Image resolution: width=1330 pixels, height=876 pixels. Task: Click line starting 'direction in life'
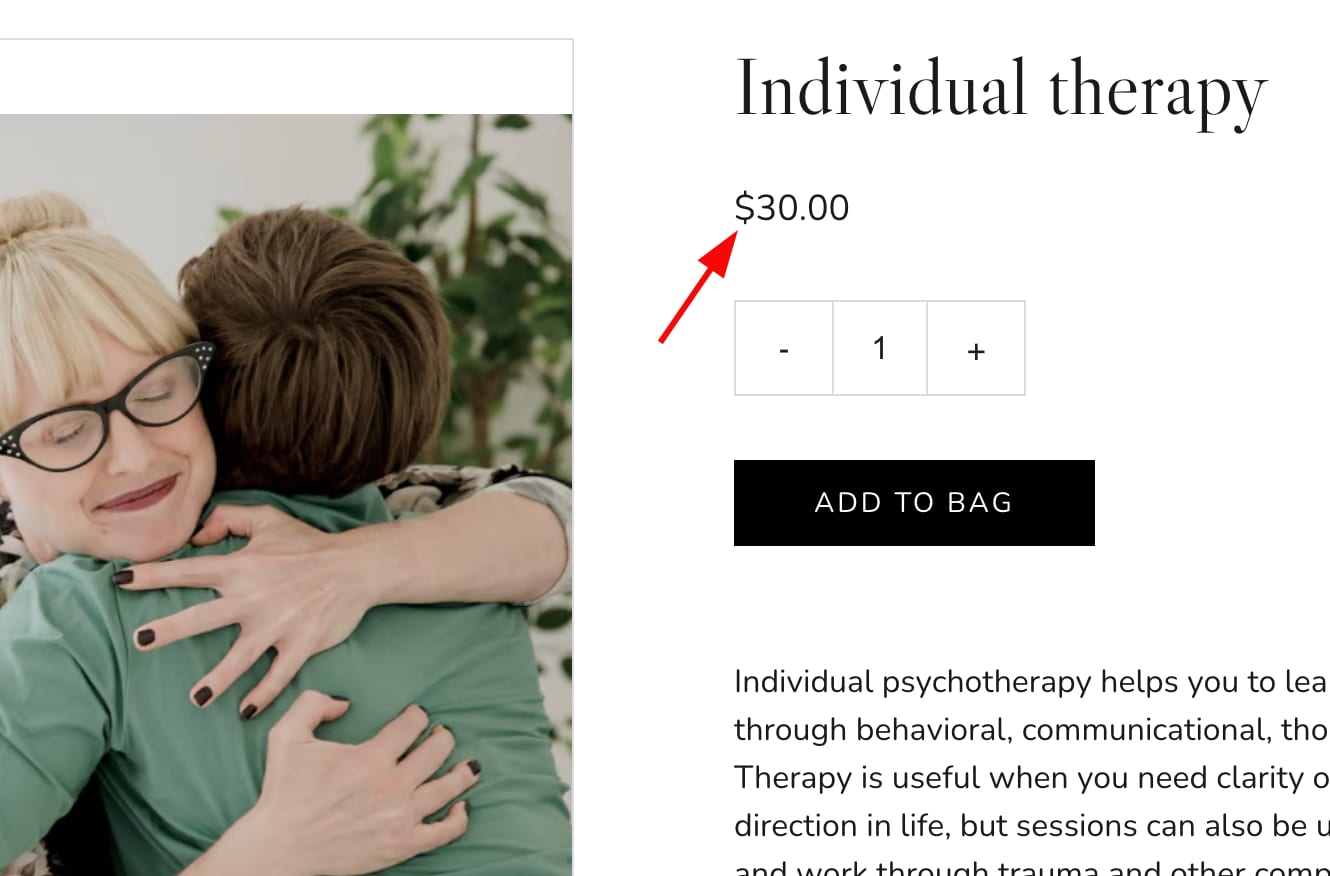point(1032,826)
